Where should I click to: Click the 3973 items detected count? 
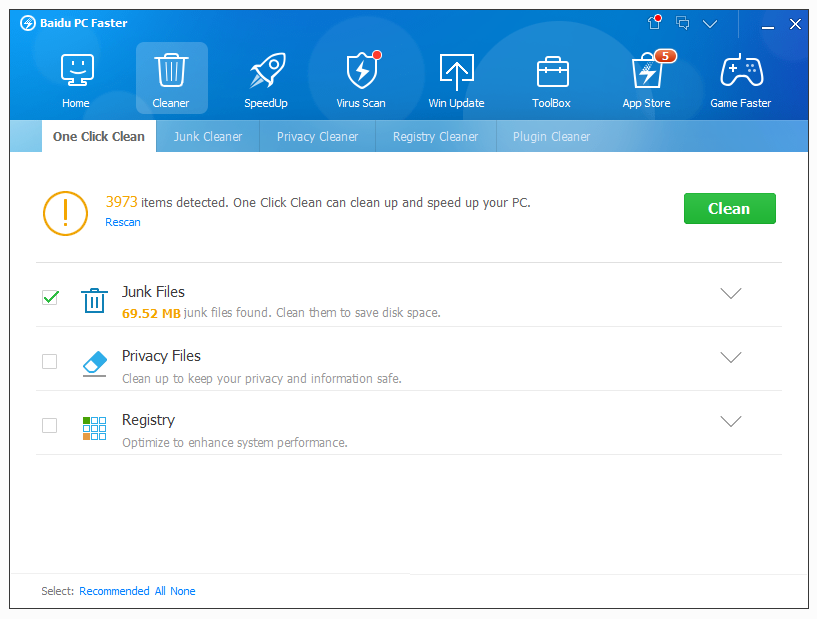(x=121, y=202)
